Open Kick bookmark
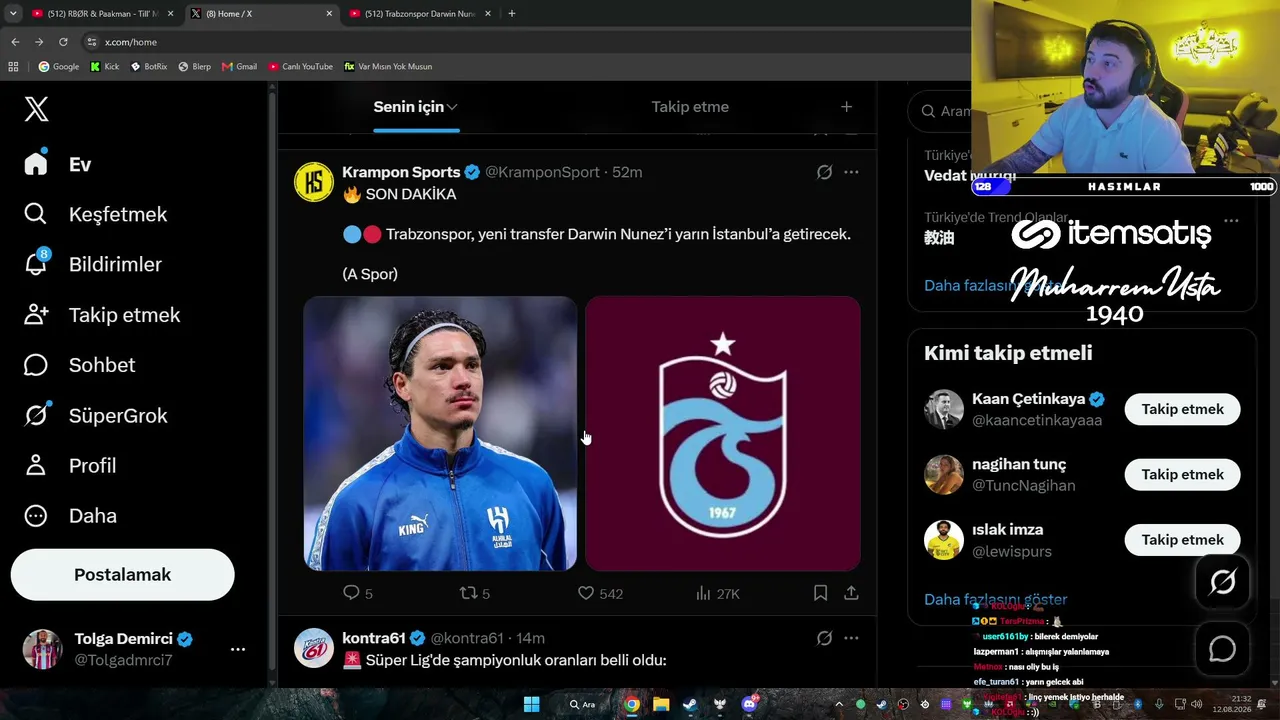The width and height of the screenshot is (1280, 720). tap(104, 67)
